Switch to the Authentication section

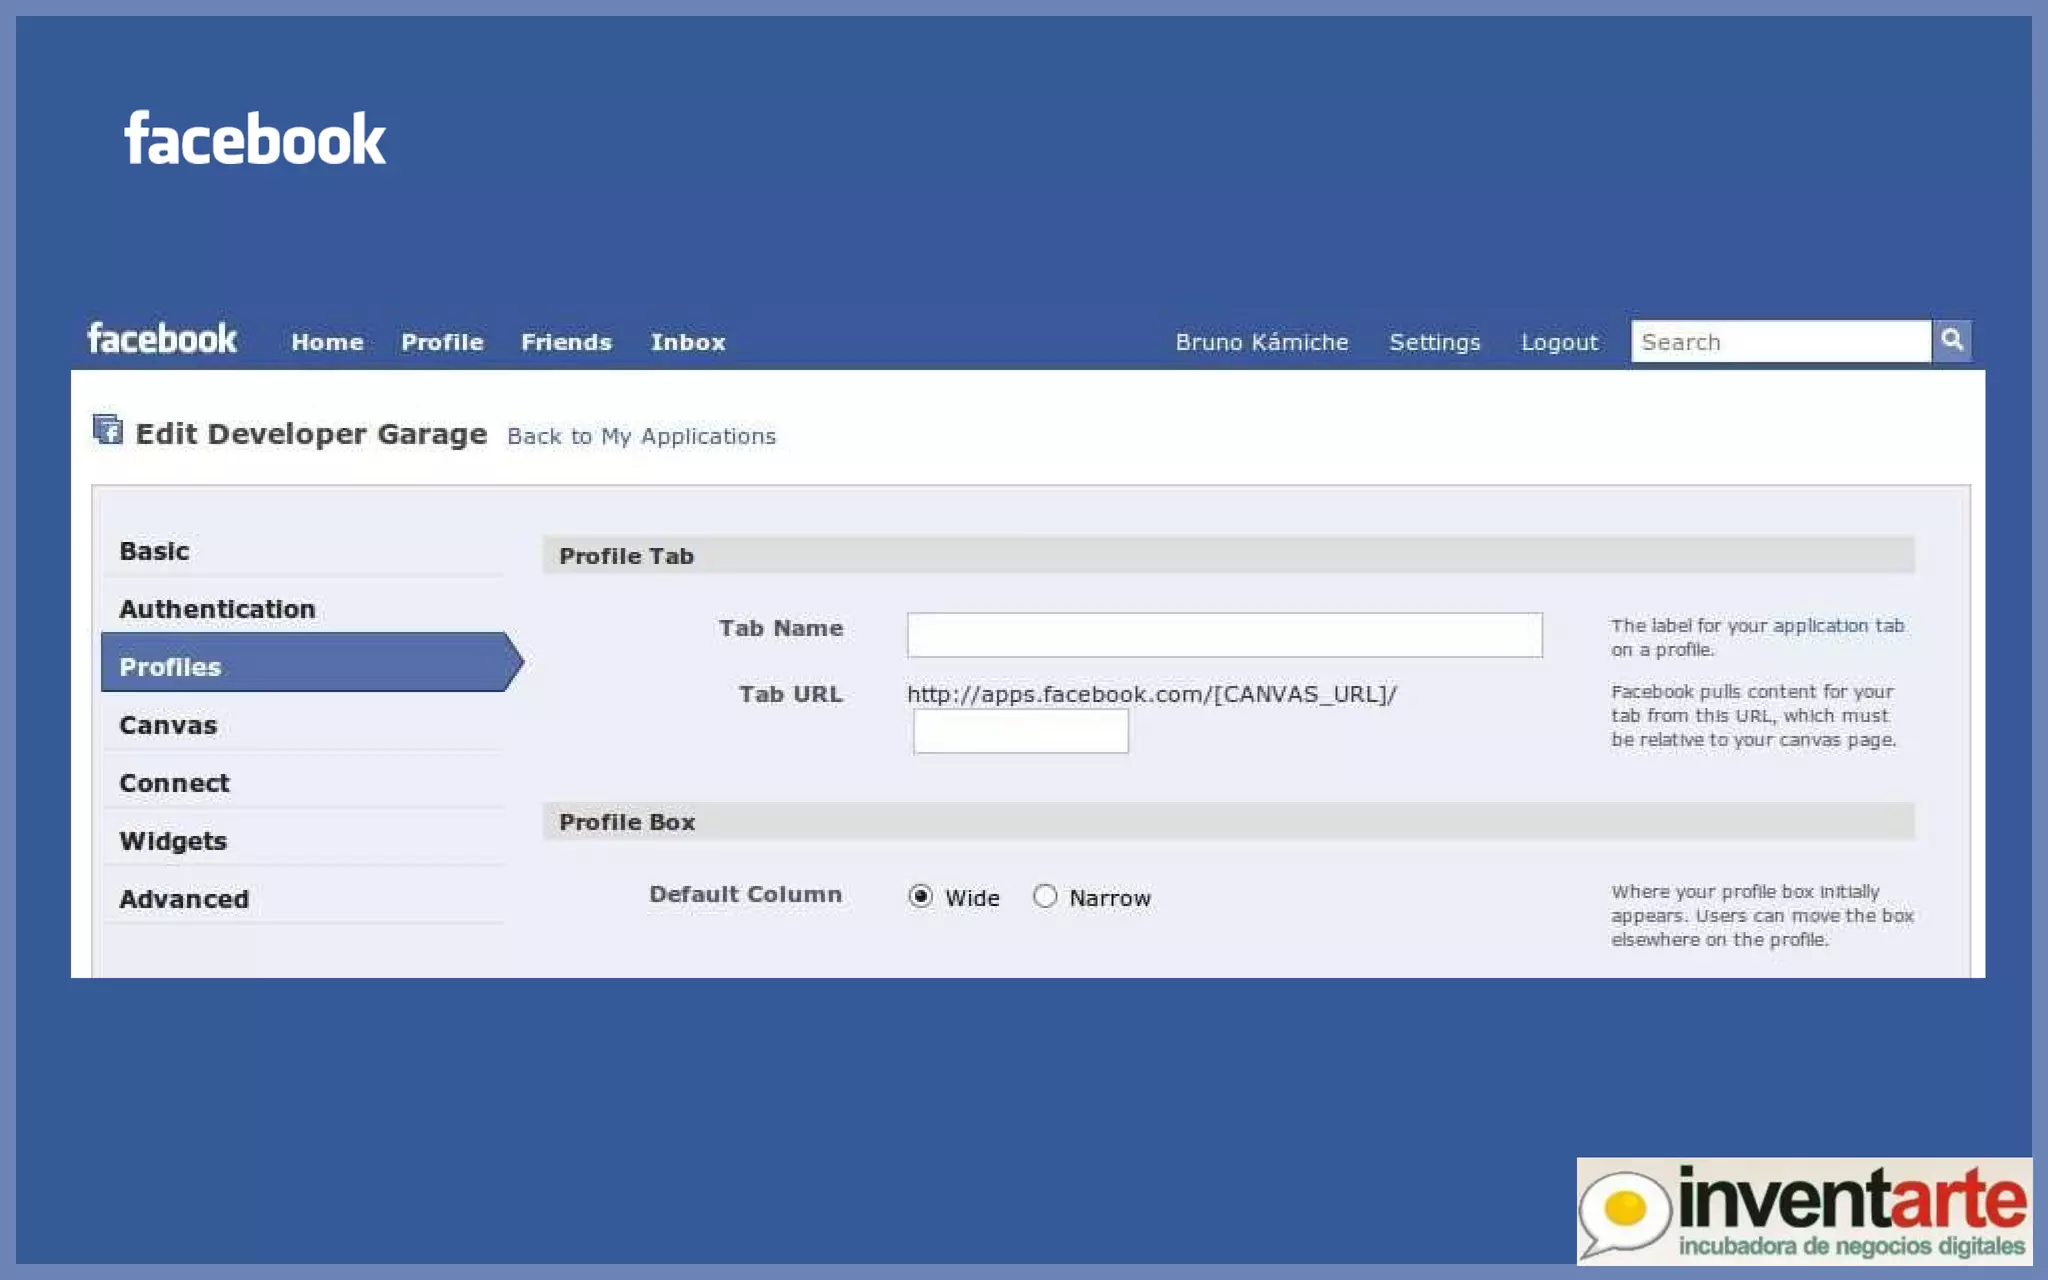tap(217, 609)
